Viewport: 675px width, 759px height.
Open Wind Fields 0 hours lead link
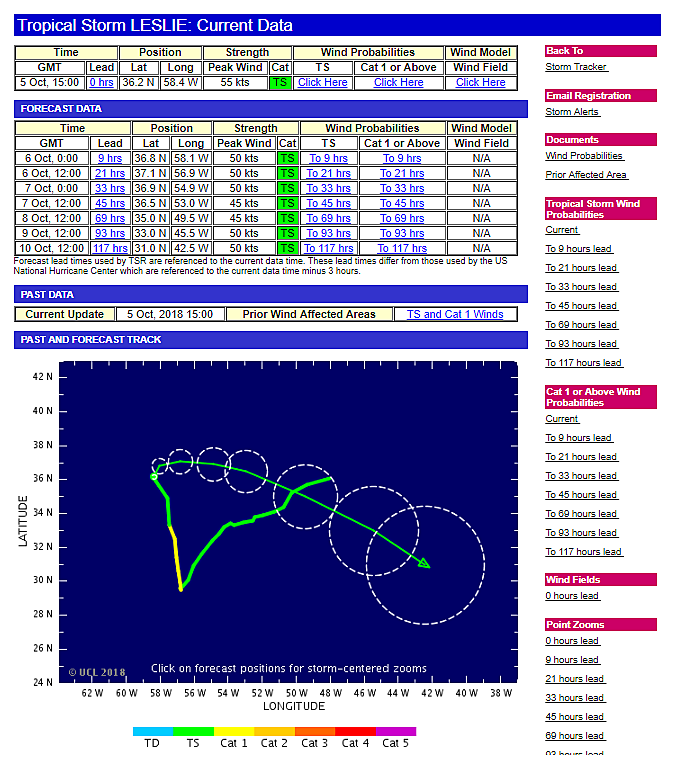click(x=572, y=596)
